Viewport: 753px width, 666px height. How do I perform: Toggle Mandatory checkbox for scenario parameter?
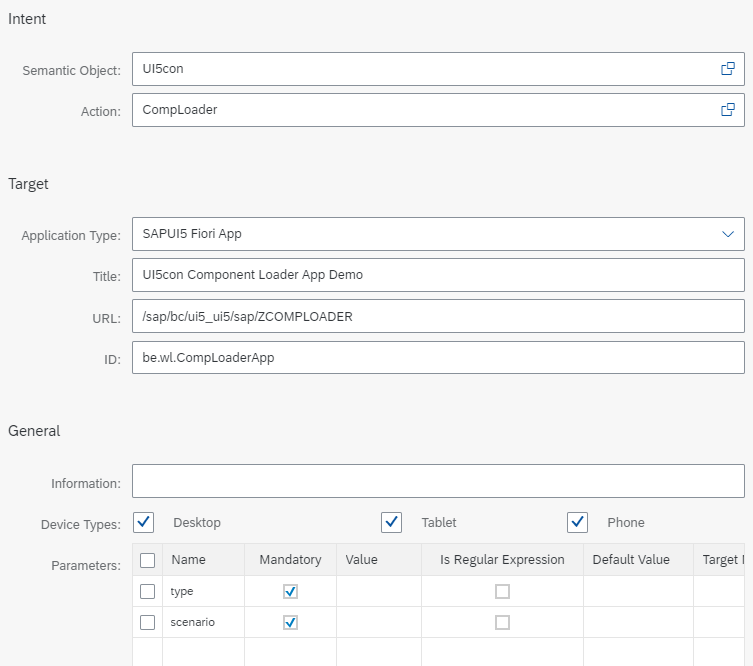tap(290, 622)
